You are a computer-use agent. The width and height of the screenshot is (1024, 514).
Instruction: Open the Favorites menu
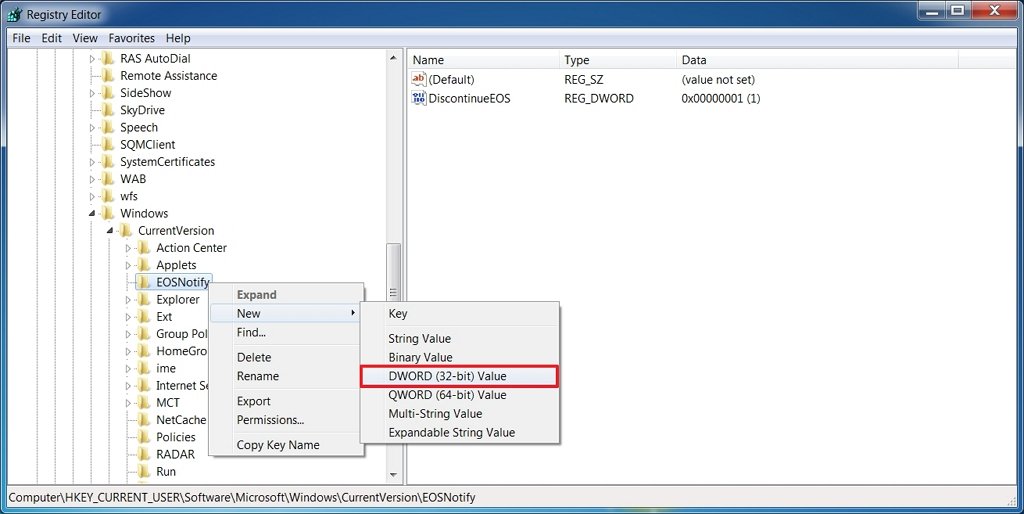tap(131, 38)
